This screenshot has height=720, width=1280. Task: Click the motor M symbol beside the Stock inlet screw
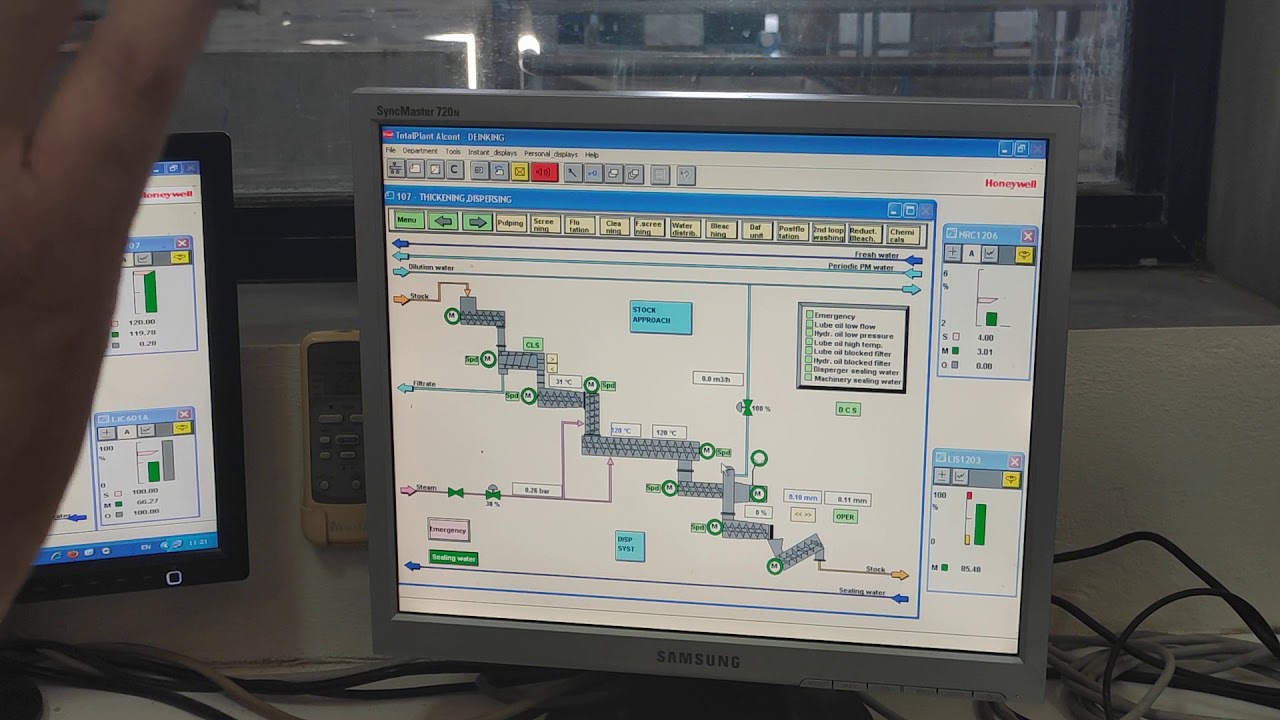click(452, 316)
